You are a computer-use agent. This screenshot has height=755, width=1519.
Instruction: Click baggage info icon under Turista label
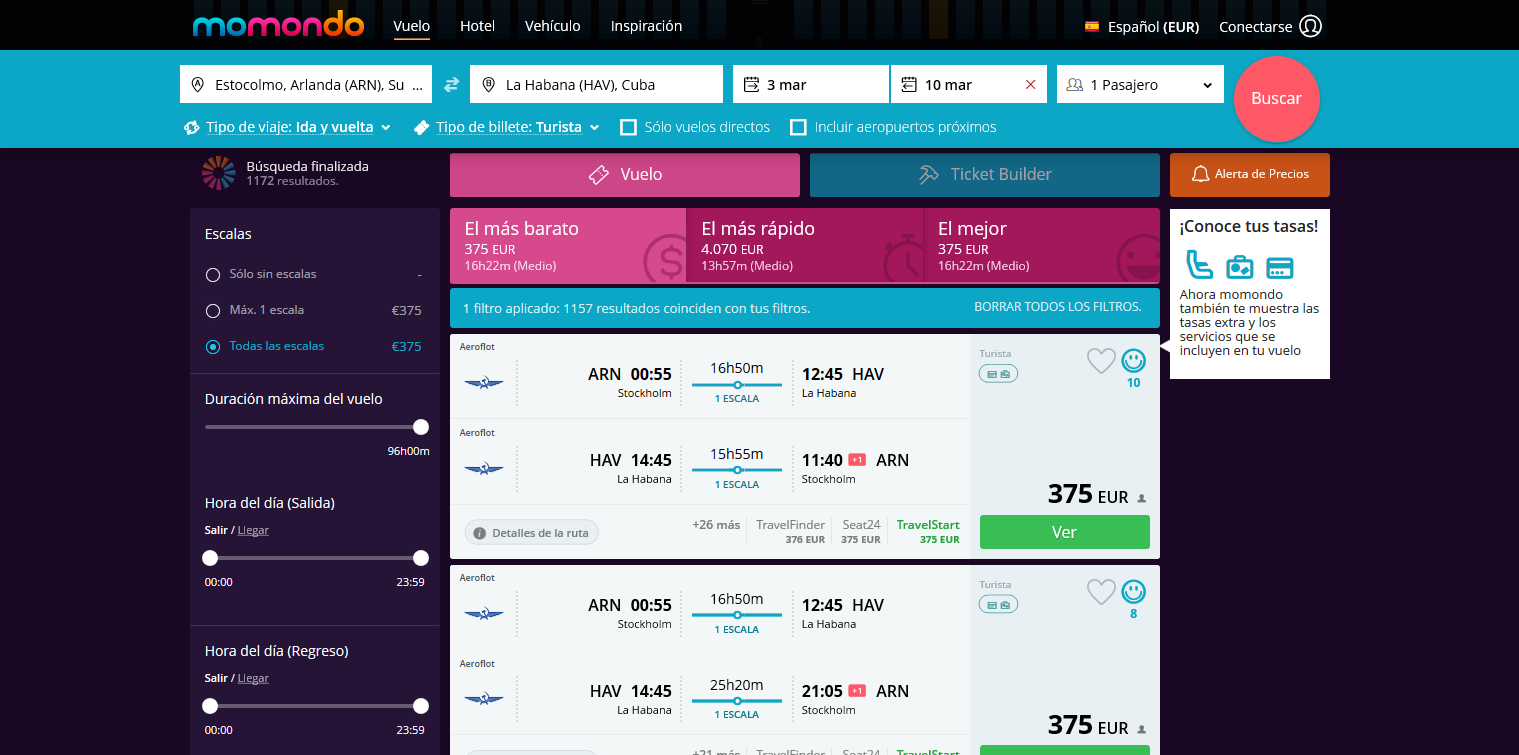[998, 374]
